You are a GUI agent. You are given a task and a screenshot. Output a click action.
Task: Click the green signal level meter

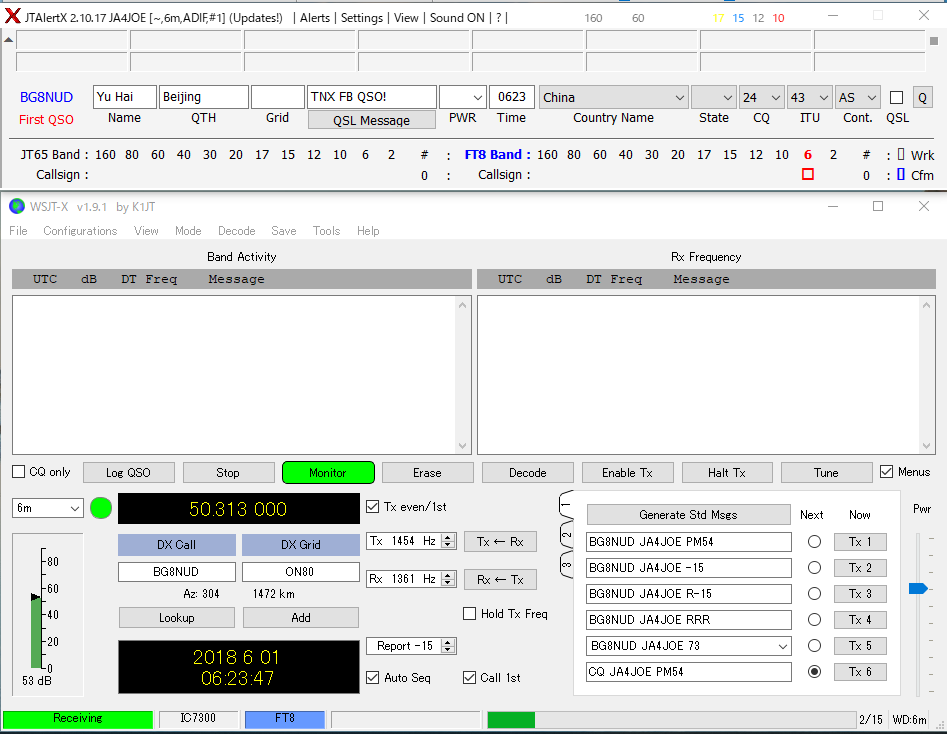coord(36,632)
